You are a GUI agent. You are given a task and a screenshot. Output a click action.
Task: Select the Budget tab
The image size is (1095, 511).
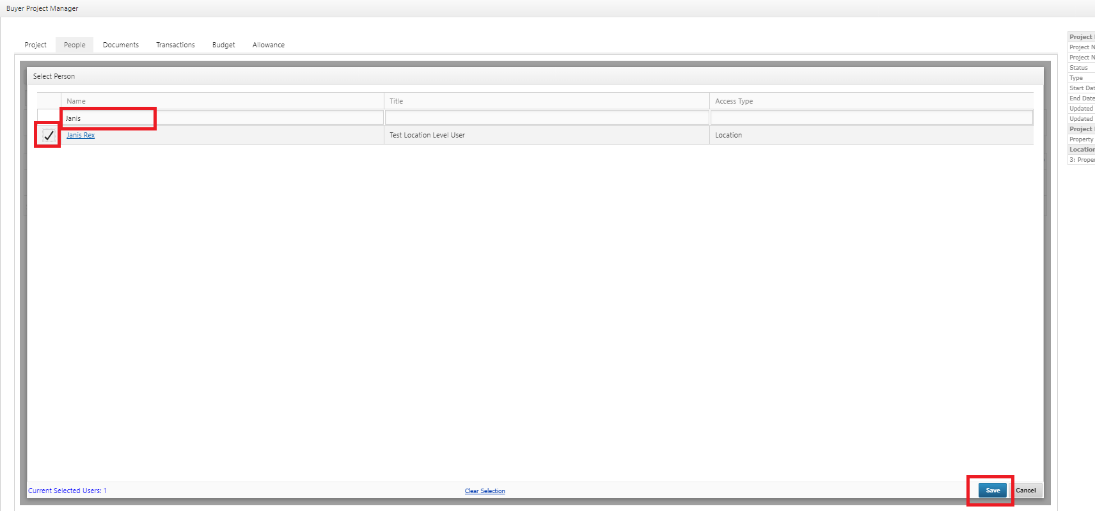pyautogui.click(x=224, y=45)
